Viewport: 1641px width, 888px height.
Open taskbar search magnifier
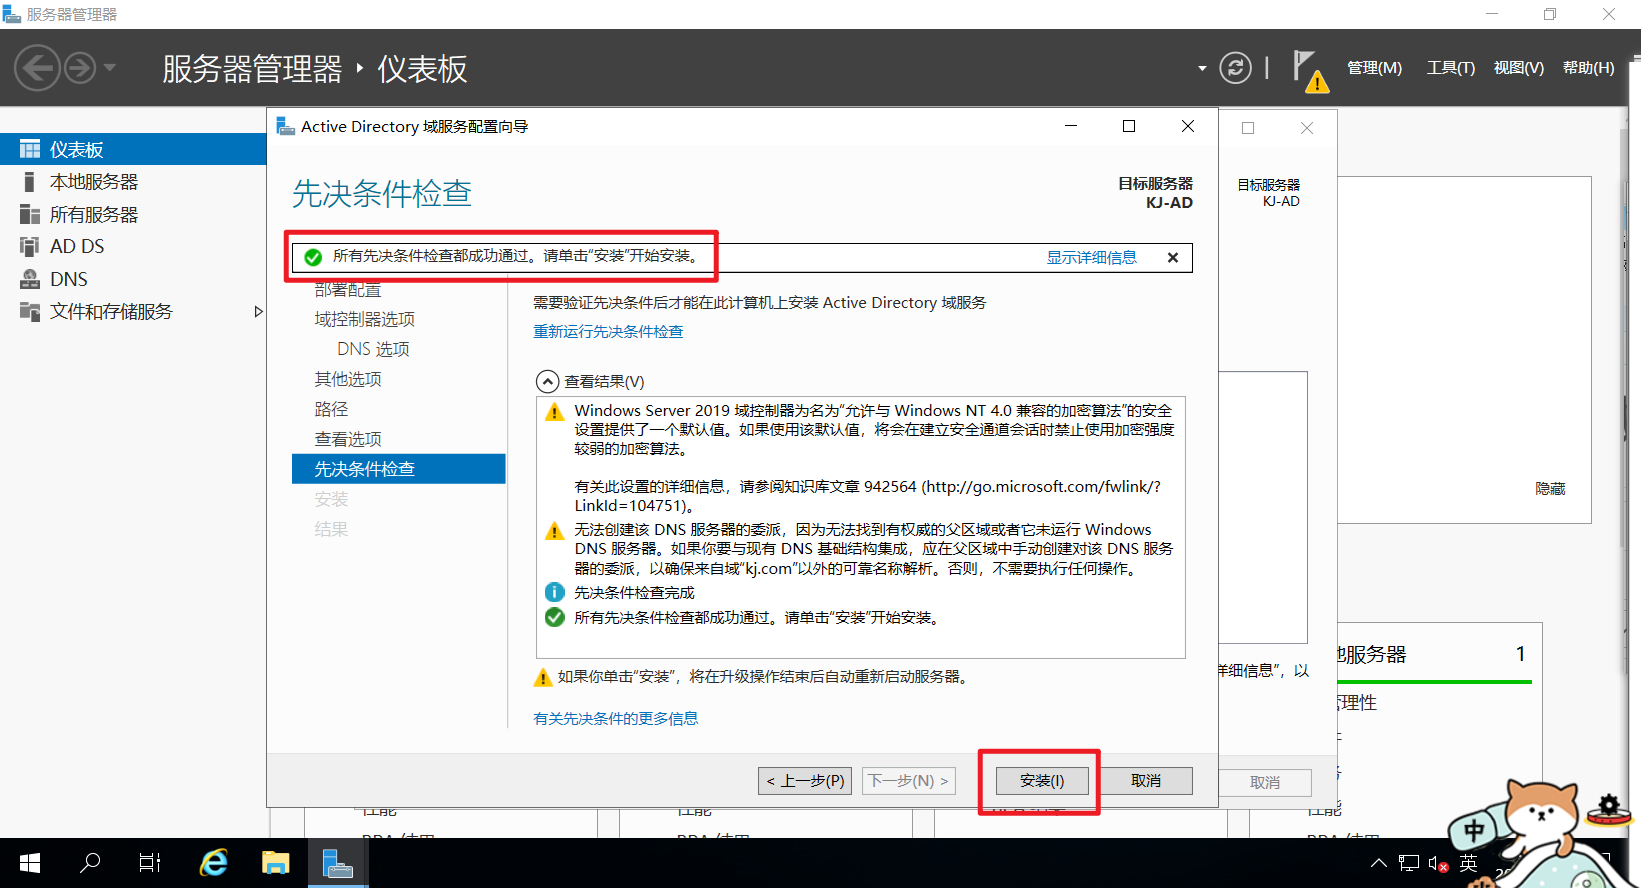click(x=90, y=862)
